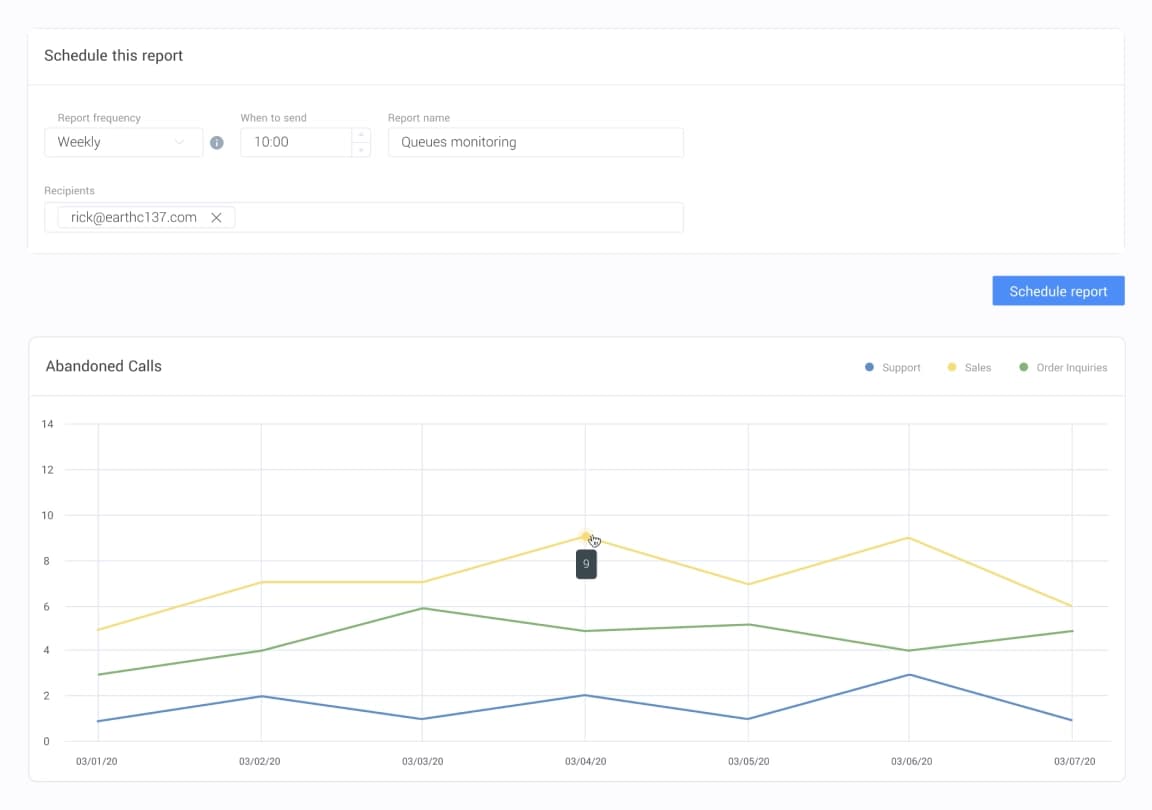The height and width of the screenshot is (810, 1152).
Task: Click the info icon next to Weekly
Action: [217, 143]
